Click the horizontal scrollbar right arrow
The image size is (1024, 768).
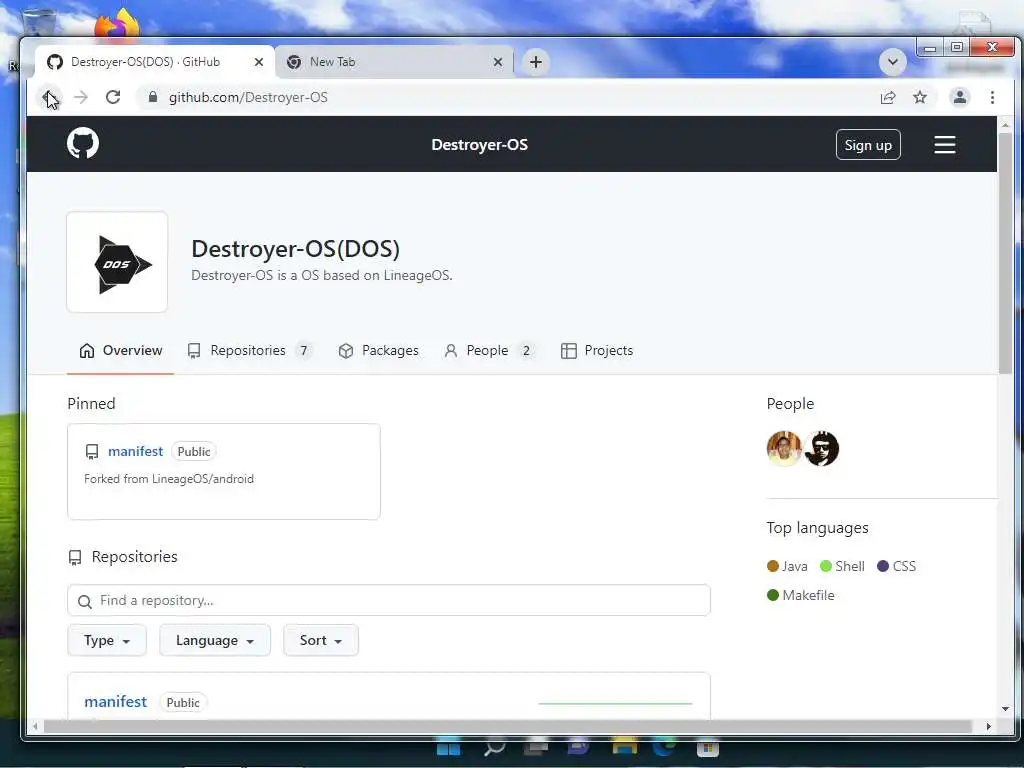[x=989, y=726]
